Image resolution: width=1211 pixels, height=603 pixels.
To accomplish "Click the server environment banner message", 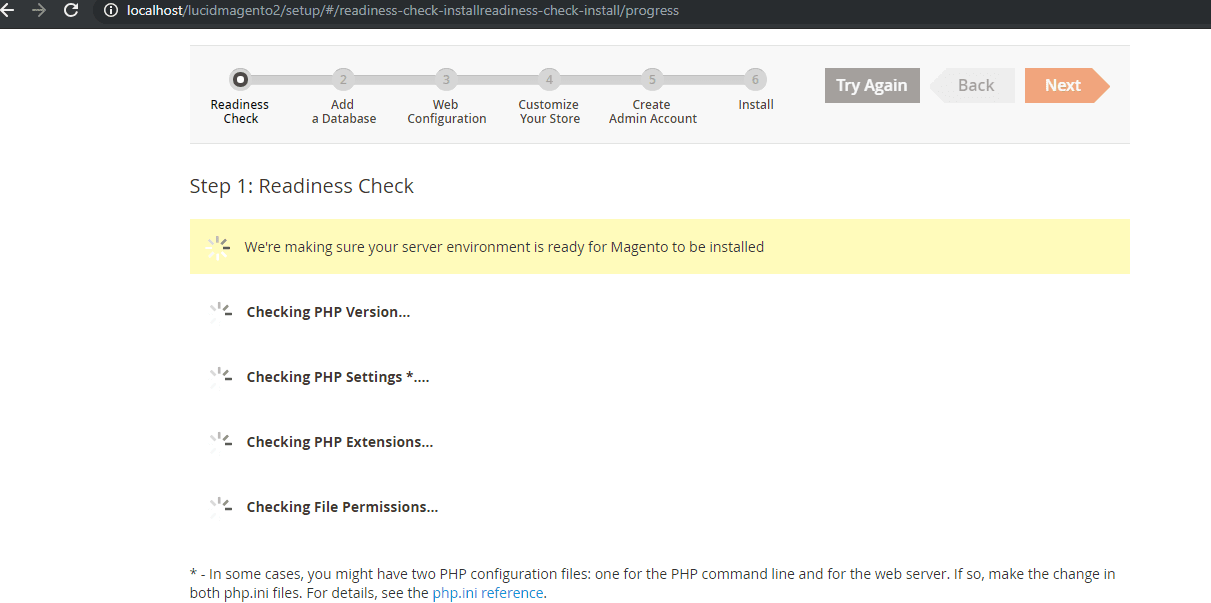I will (x=504, y=247).
